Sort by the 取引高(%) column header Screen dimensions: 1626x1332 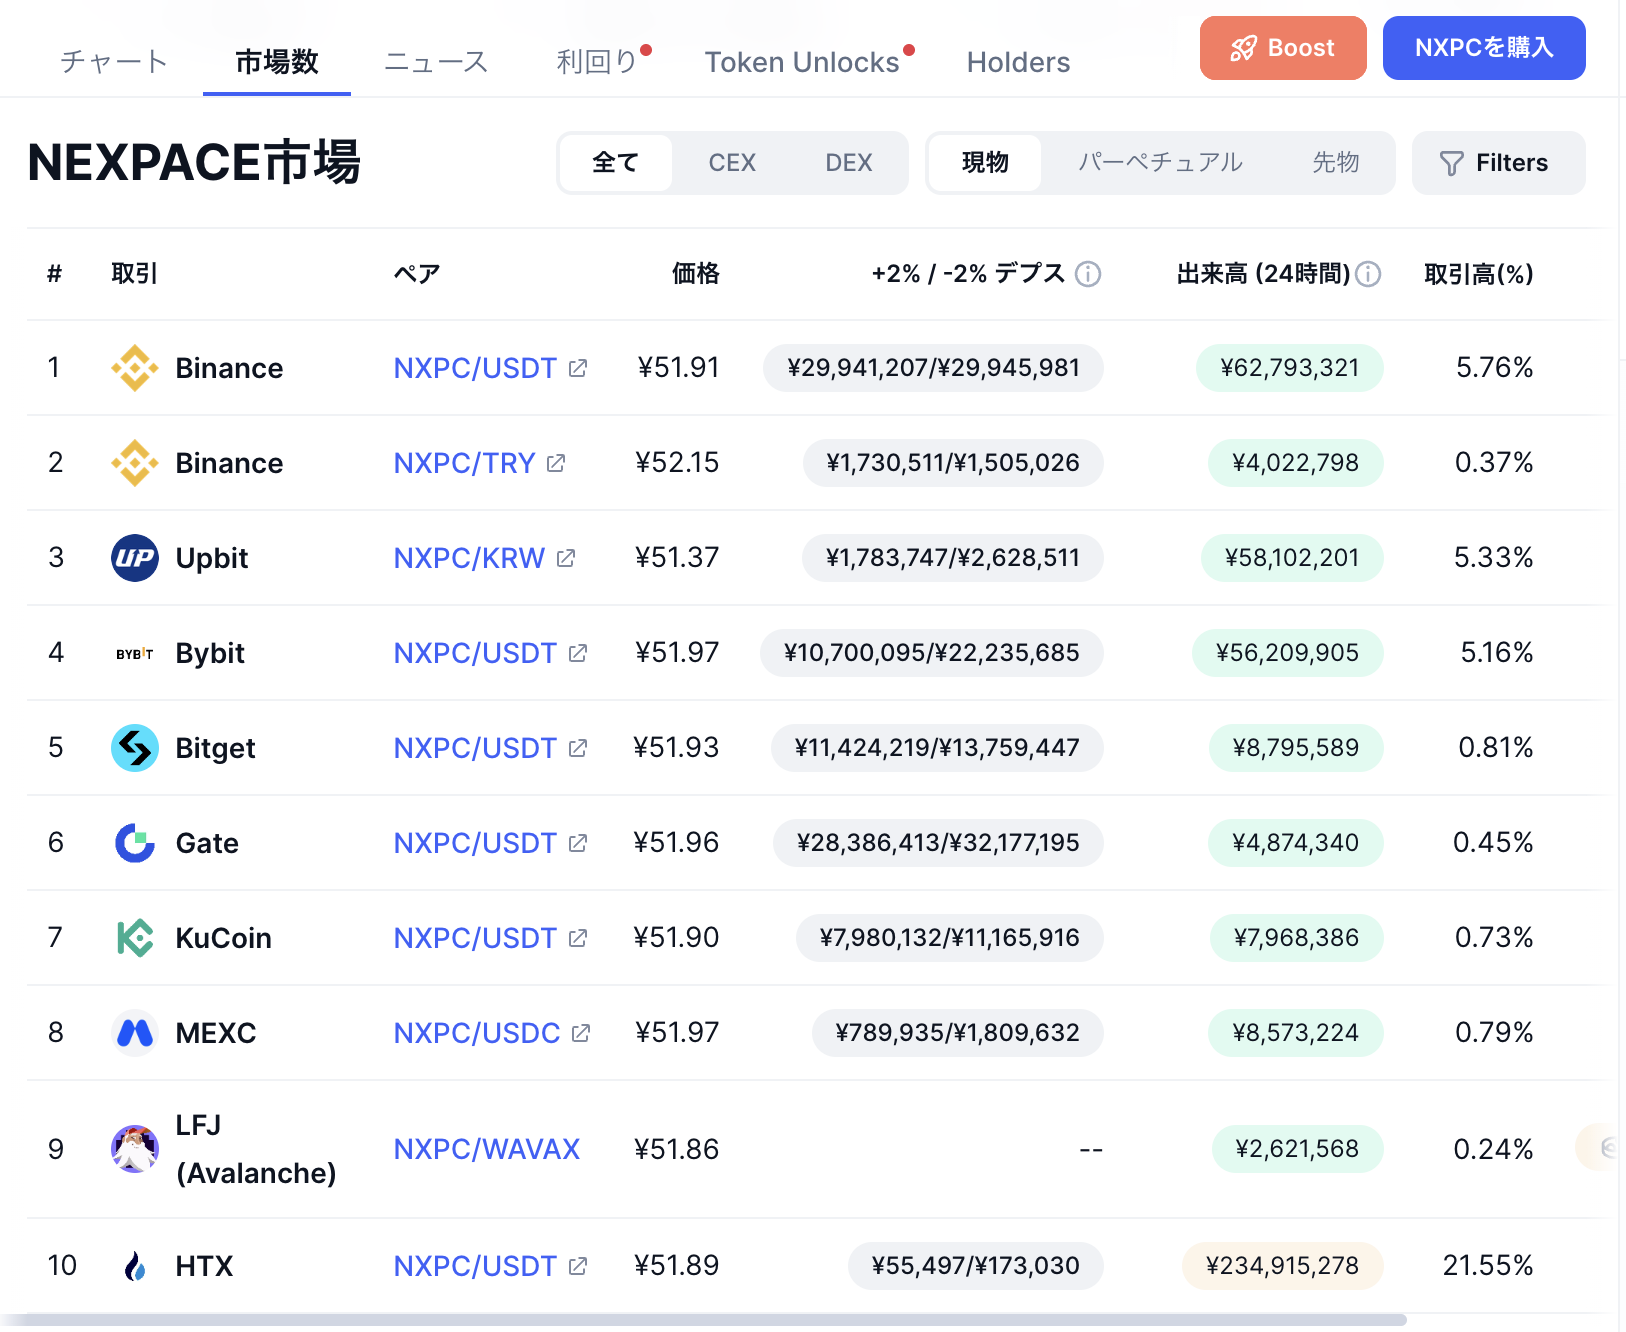[1478, 274]
